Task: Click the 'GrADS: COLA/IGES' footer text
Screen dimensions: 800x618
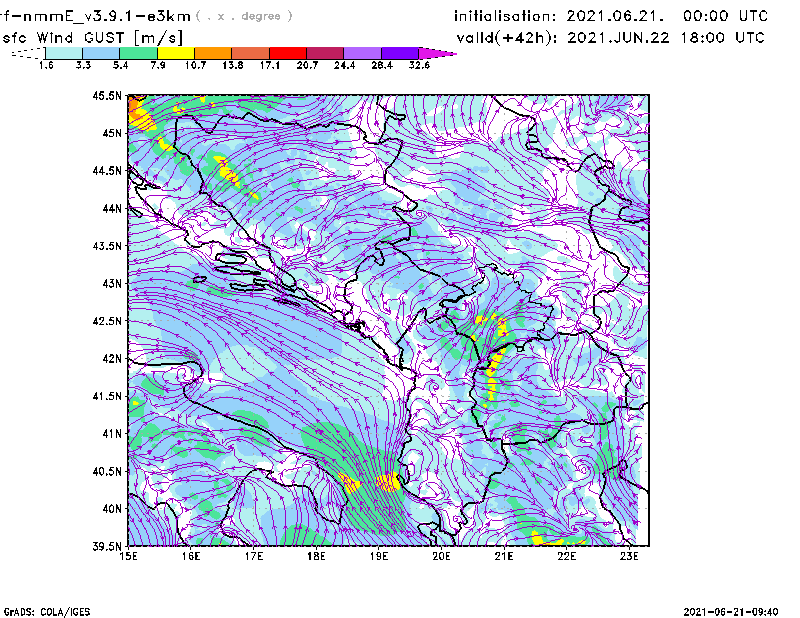Action: 47,612
